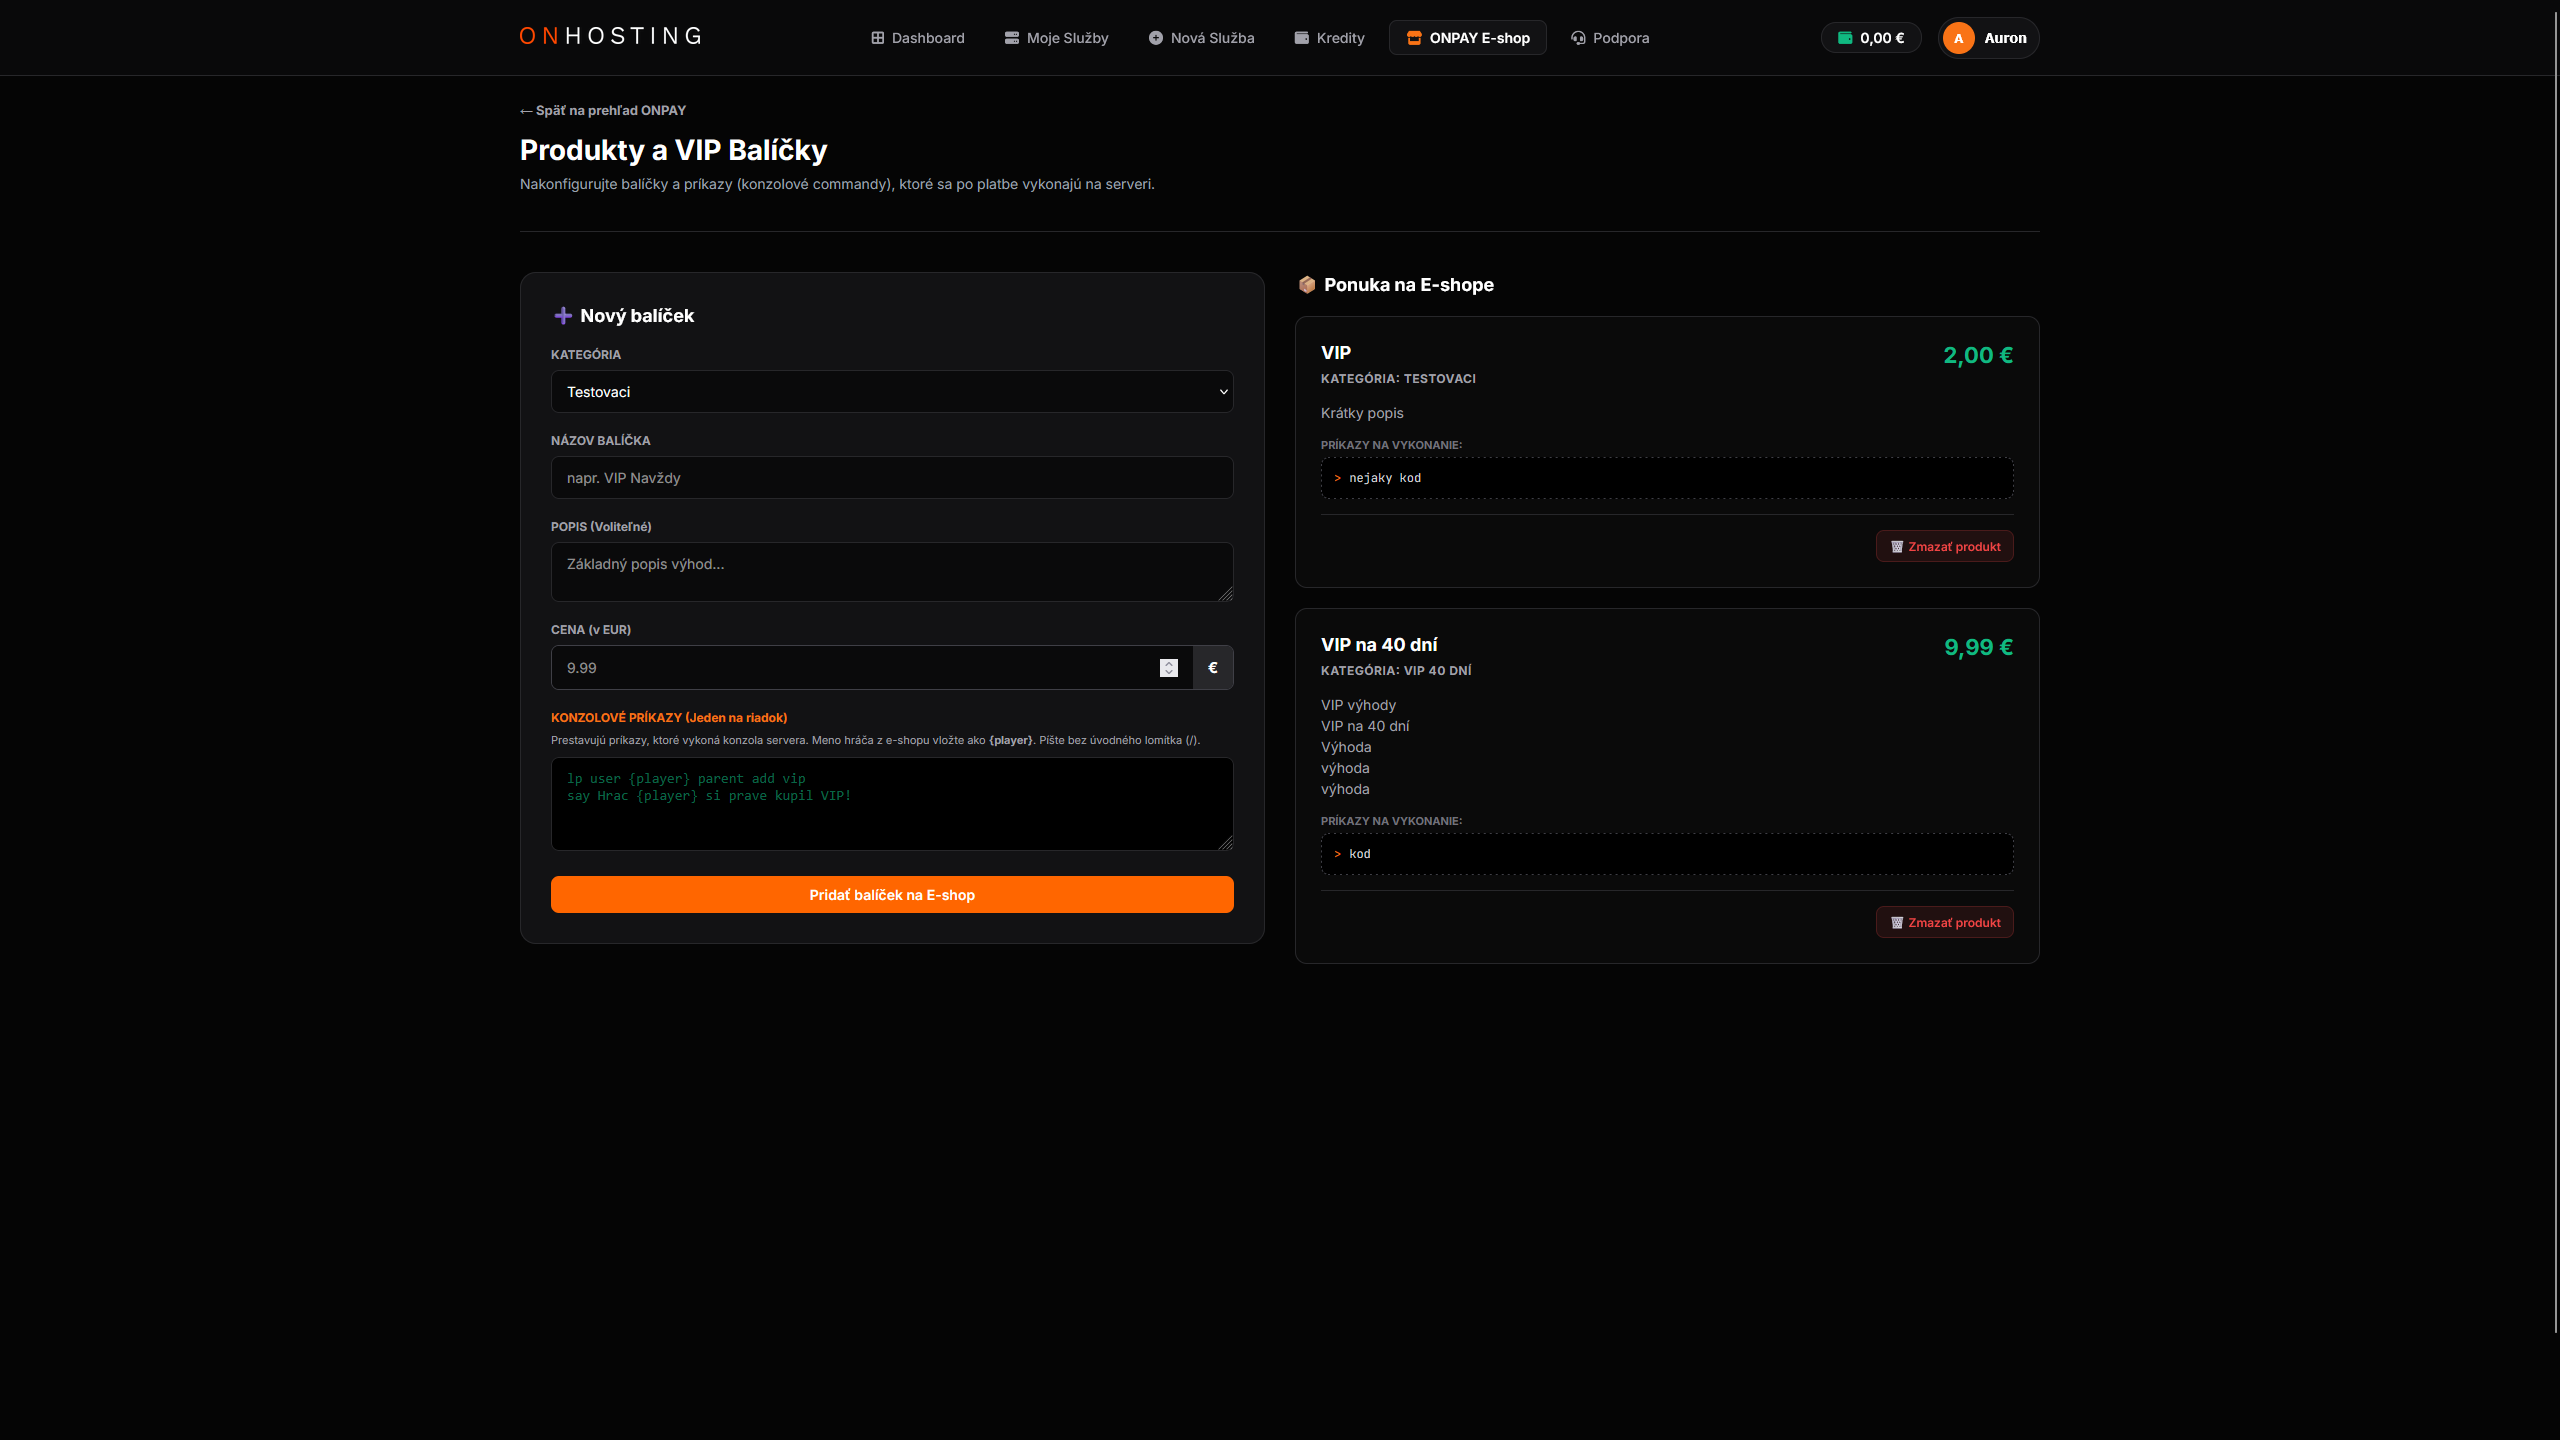Click the package icon beside Ponuka na E-shope
2560x1440 pixels.
pos(1306,285)
